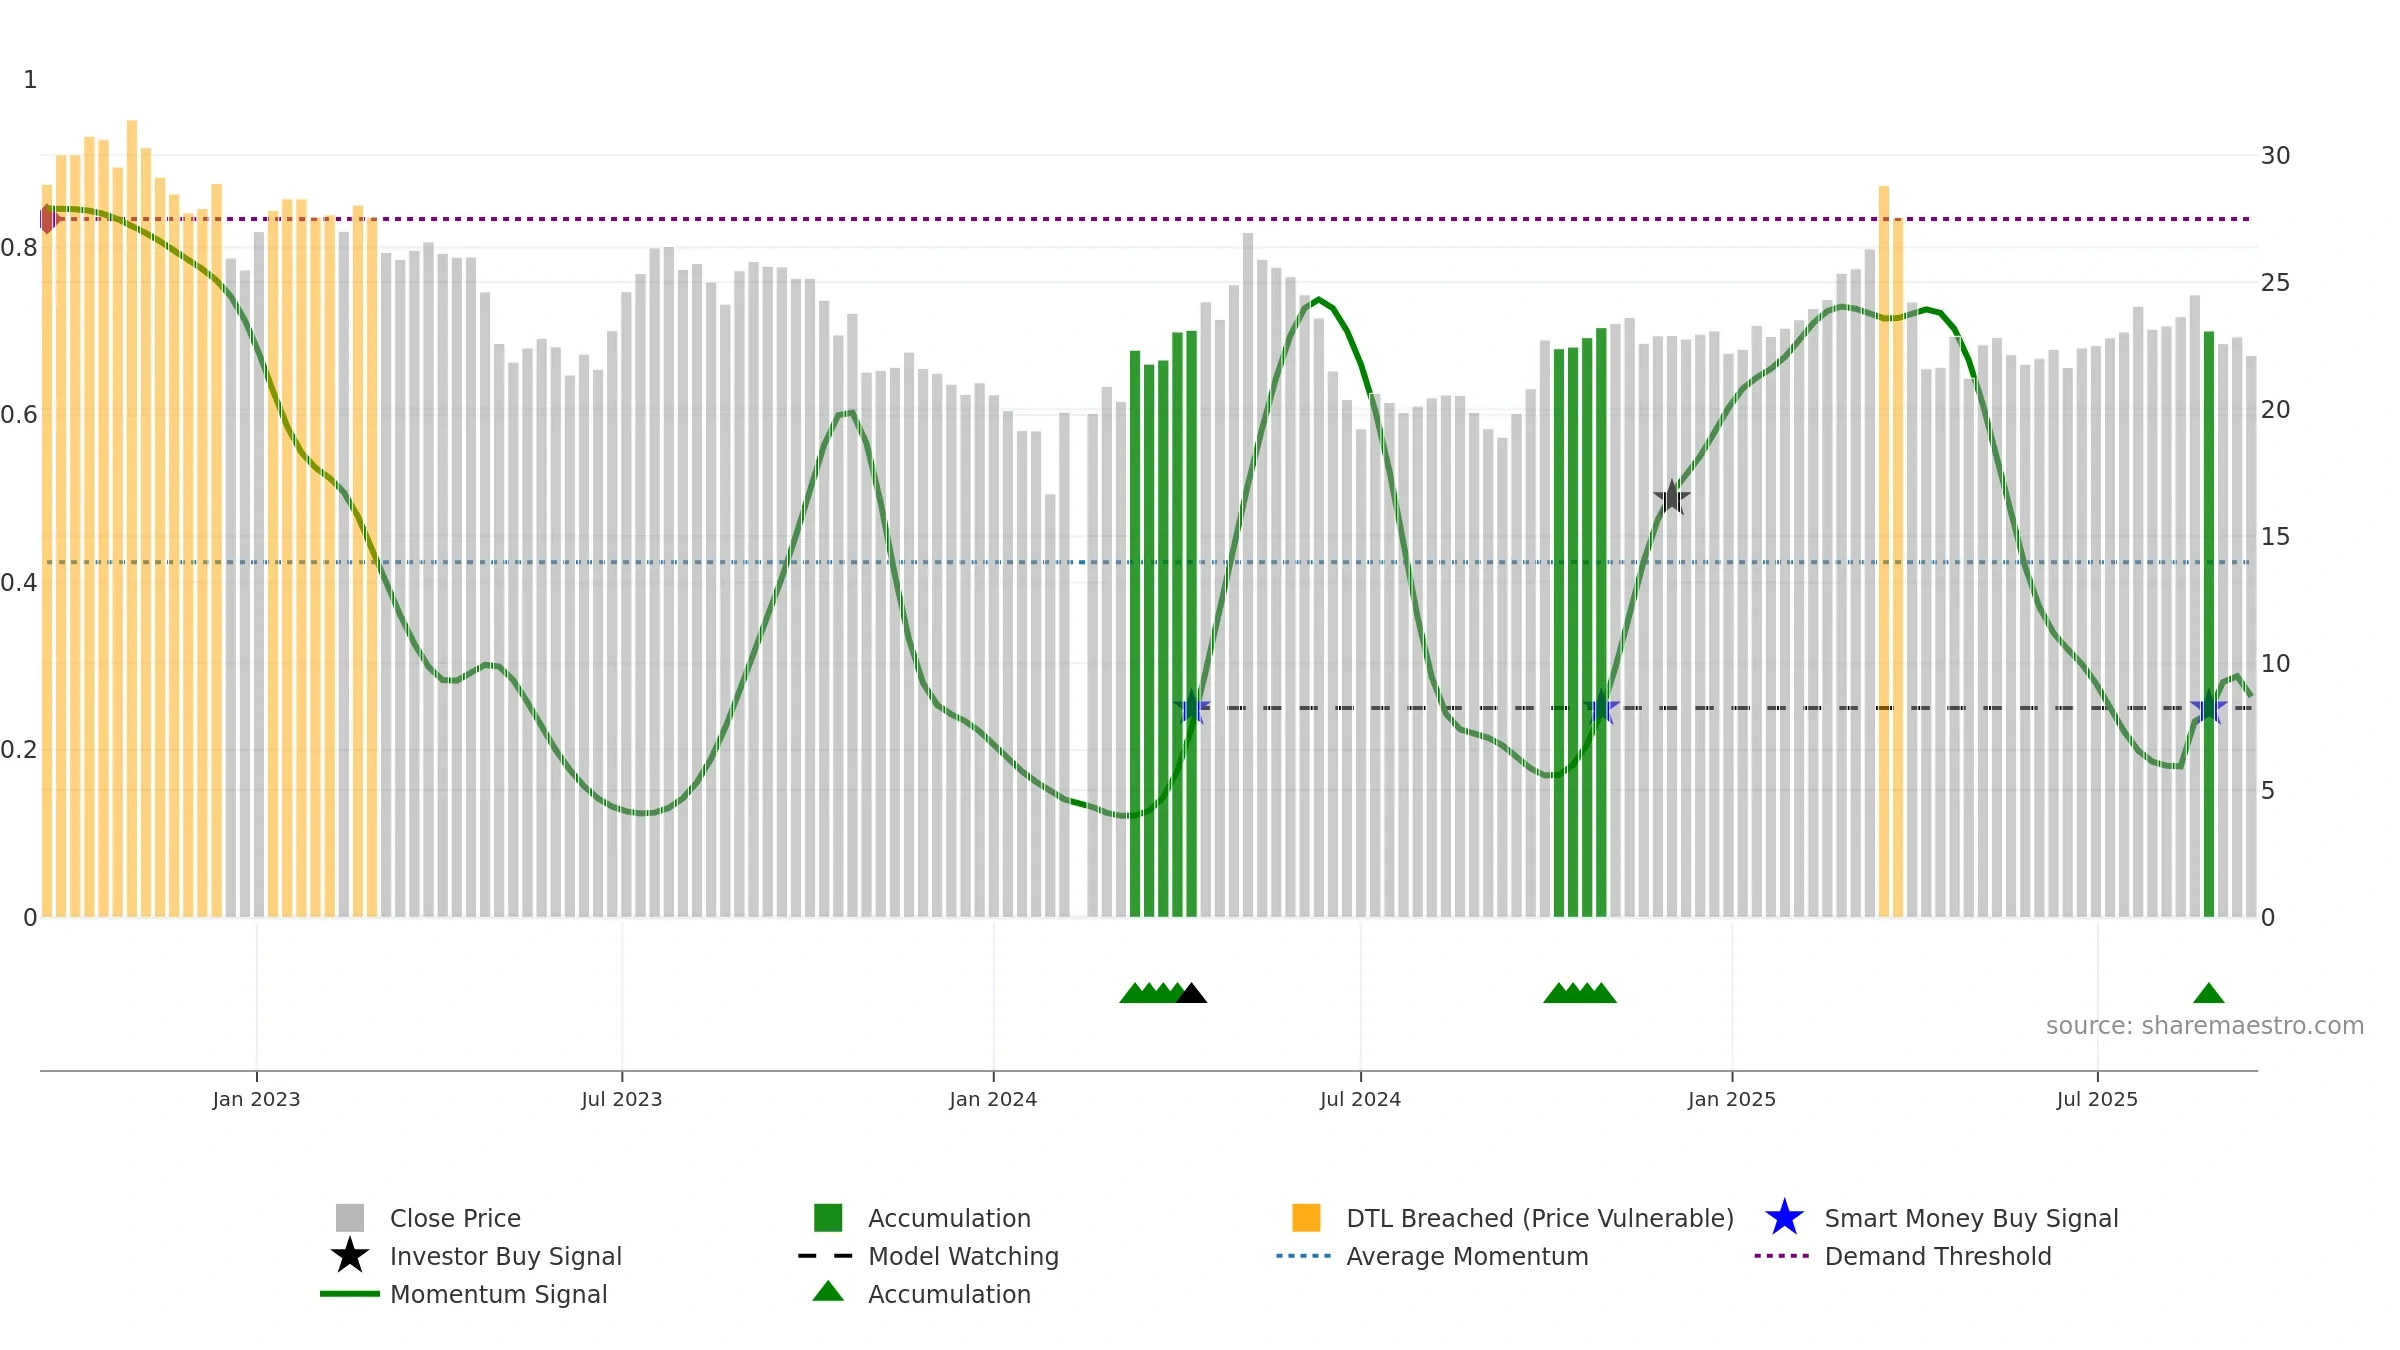Click the Momentum Signal green line legend icon
2400x1350 pixels.
pyautogui.click(x=350, y=1294)
